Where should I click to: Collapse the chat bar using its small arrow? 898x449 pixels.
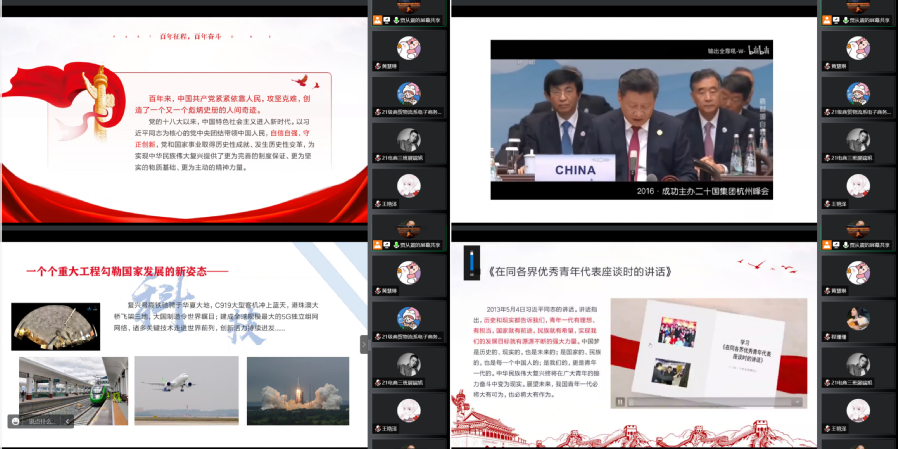pyautogui.click(x=68, y=422)
